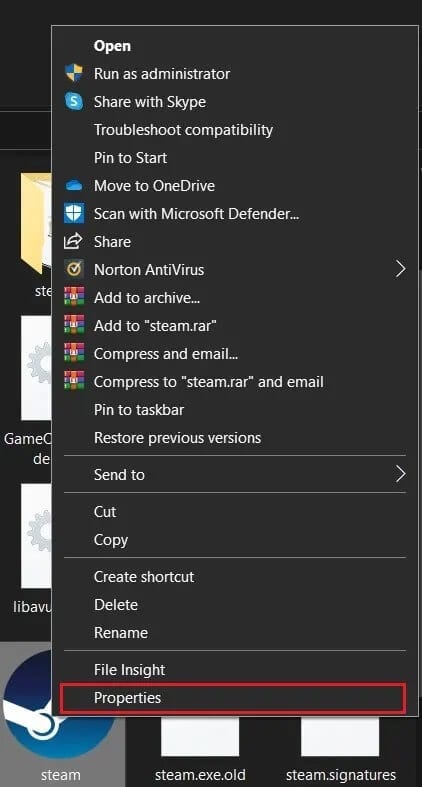Image resolution: width=422 pixels, height=787 pixels.
Task: Expand the Send to submenu arrow
Action: point(400,474)
